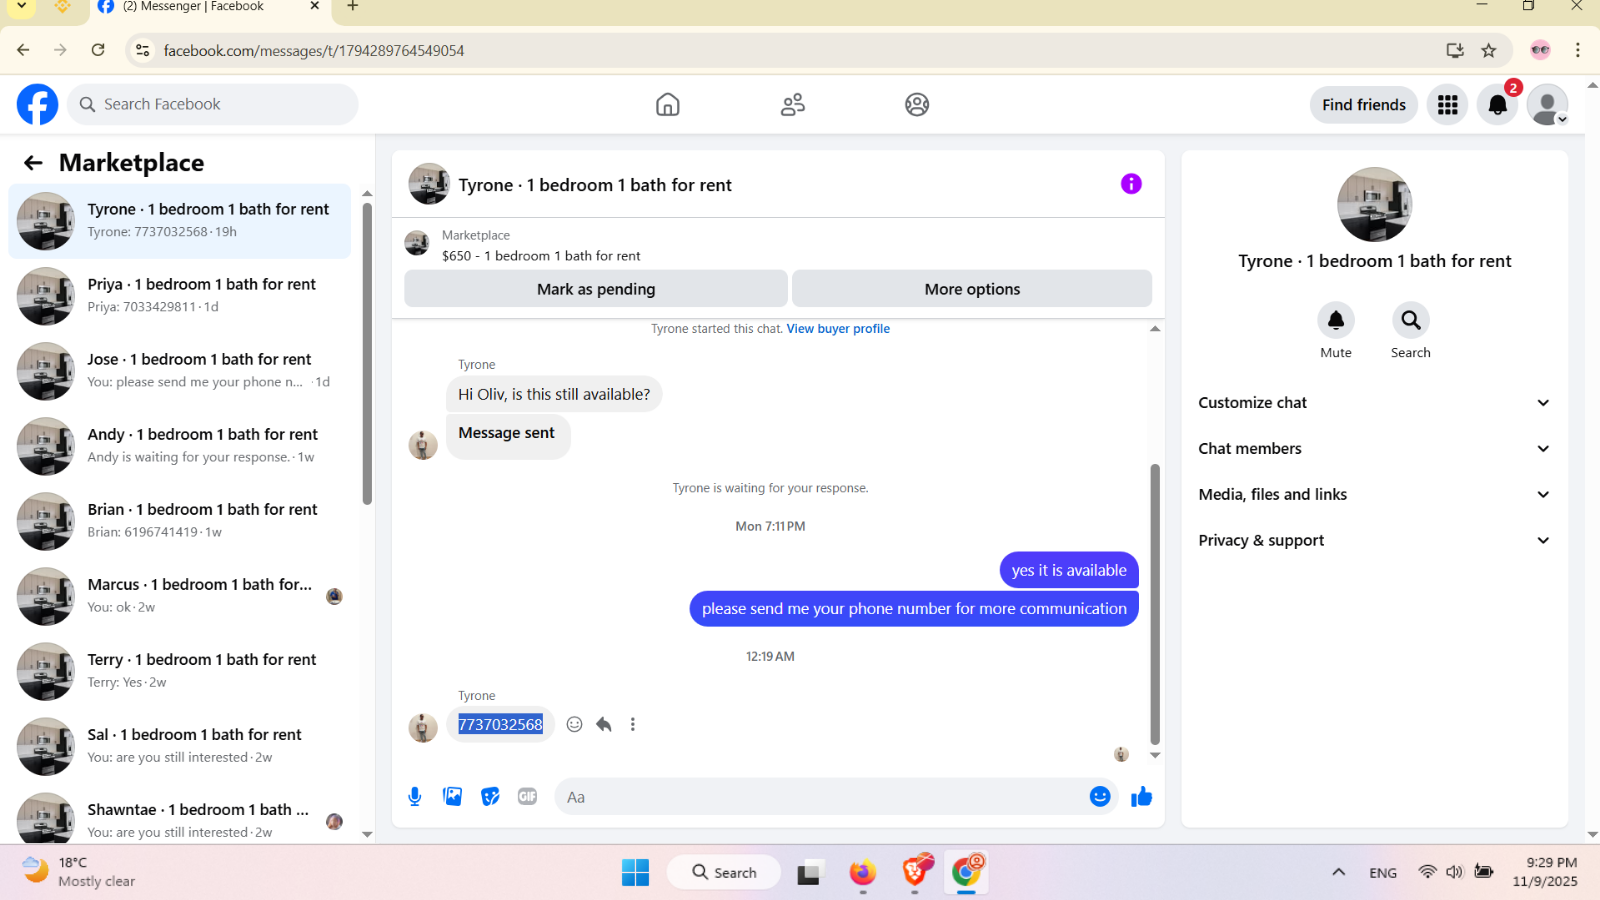This screenshot has width=1600, height=900.
Task: Open conversation information purple icon
Action: click(x=1131, y=184)
